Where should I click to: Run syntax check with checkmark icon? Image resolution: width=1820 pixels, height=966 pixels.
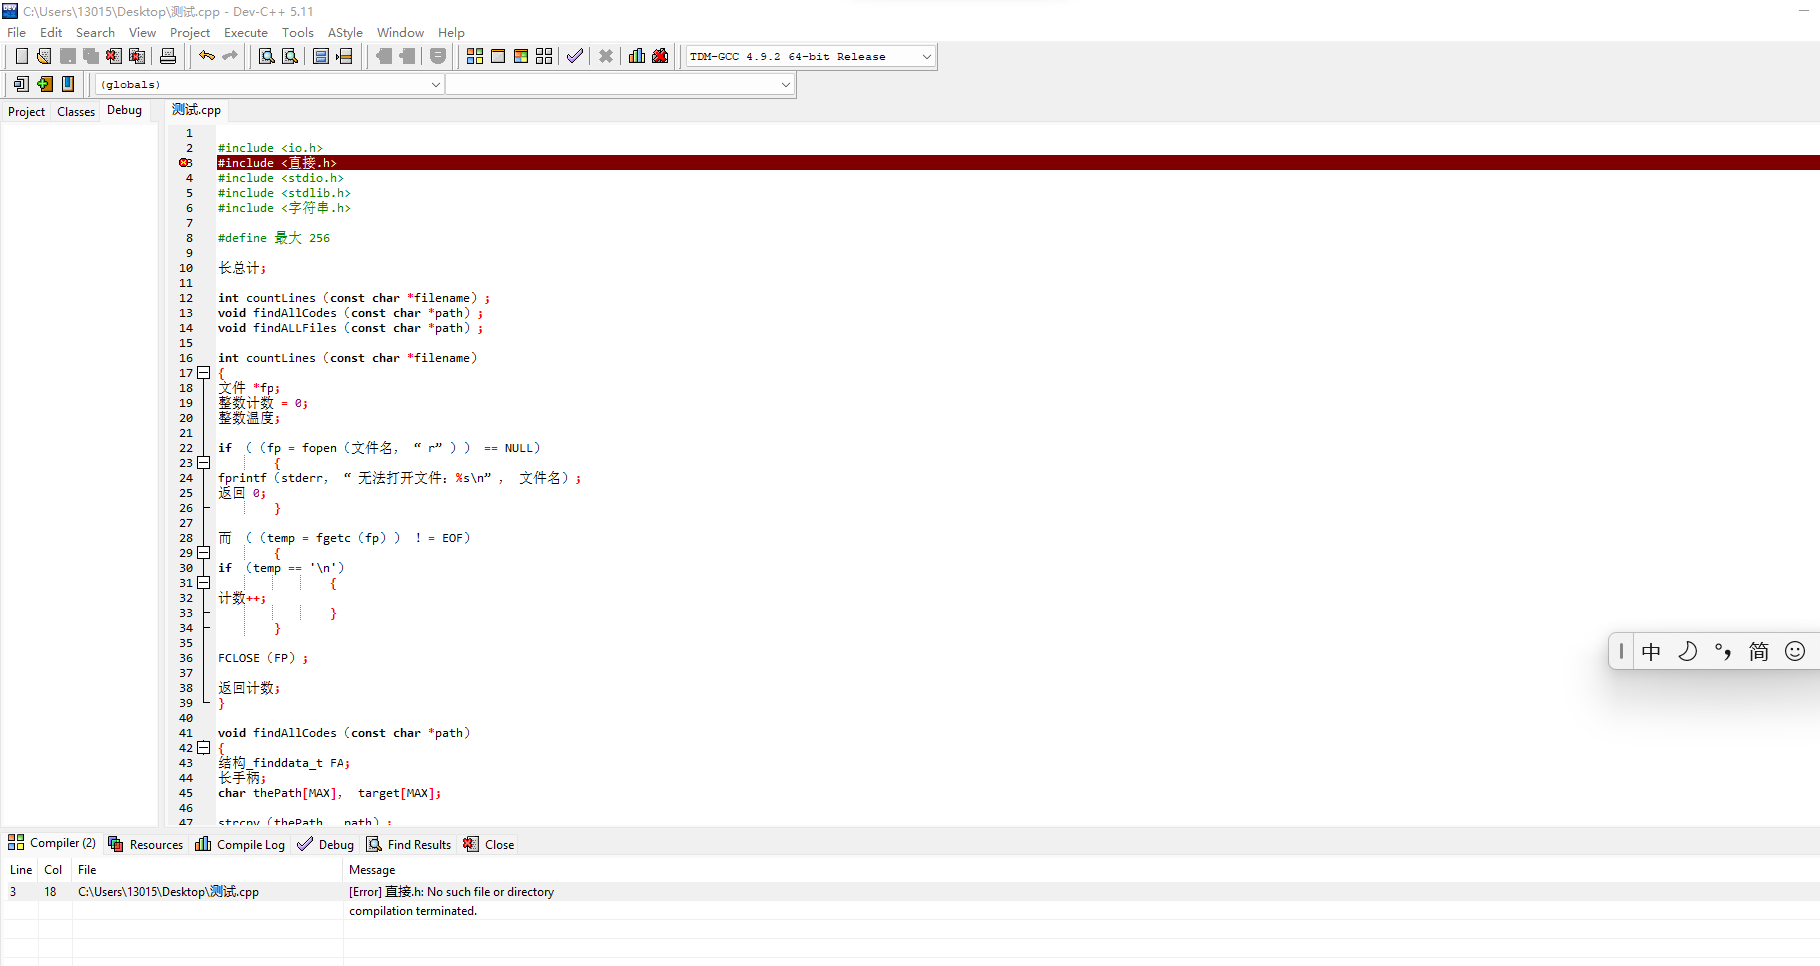(x=574, y=56)
